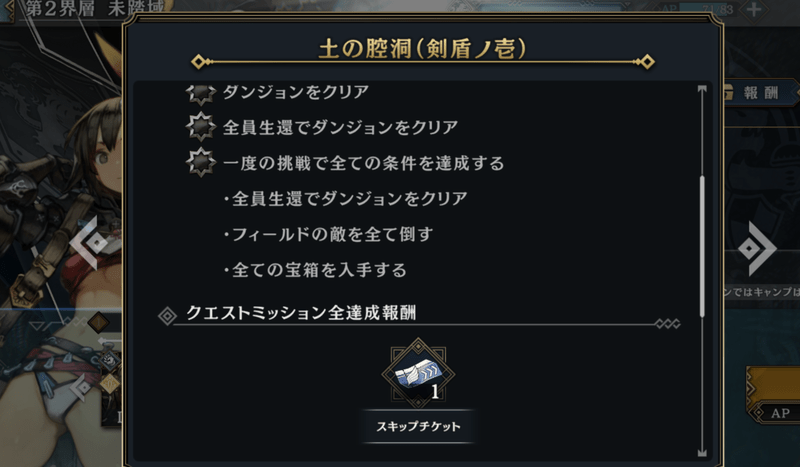The height and width of the screenshot is (467, 800).
Task: Click the 土の腔洞(剣盾ノ壱) dialog title
Action: click(x=421, y=47)
